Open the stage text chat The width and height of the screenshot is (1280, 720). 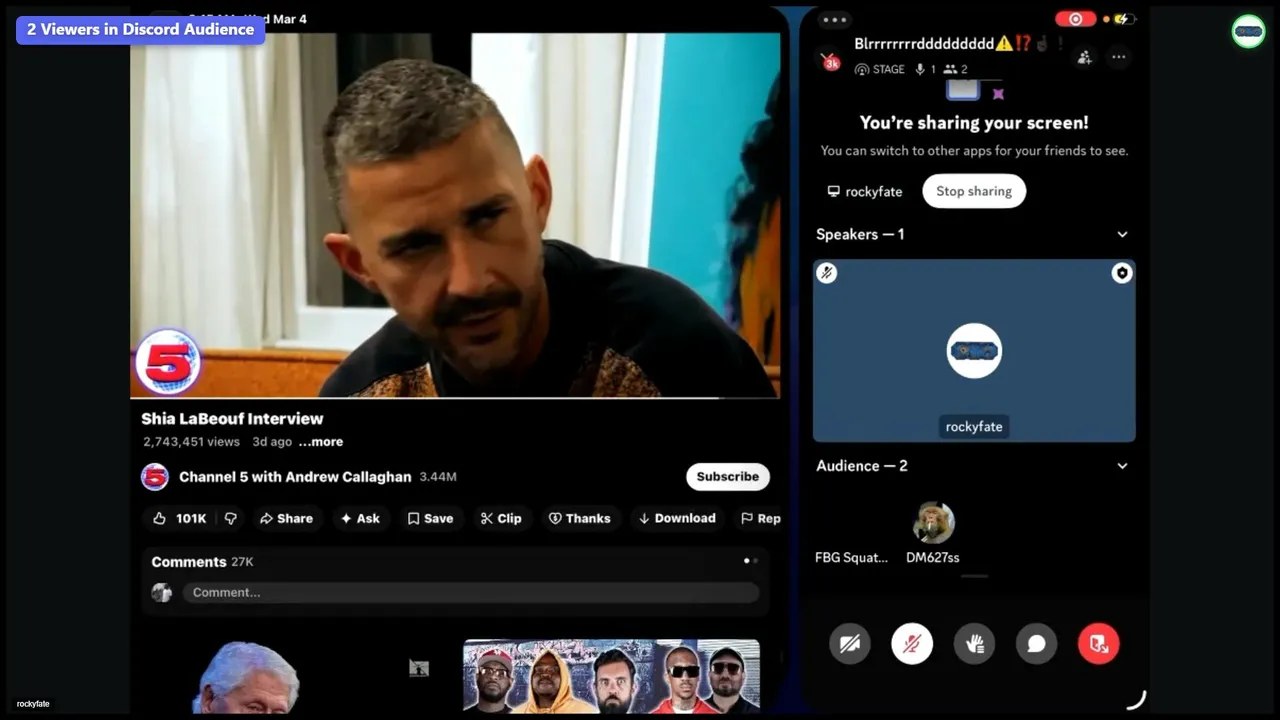pos(1037,644)
